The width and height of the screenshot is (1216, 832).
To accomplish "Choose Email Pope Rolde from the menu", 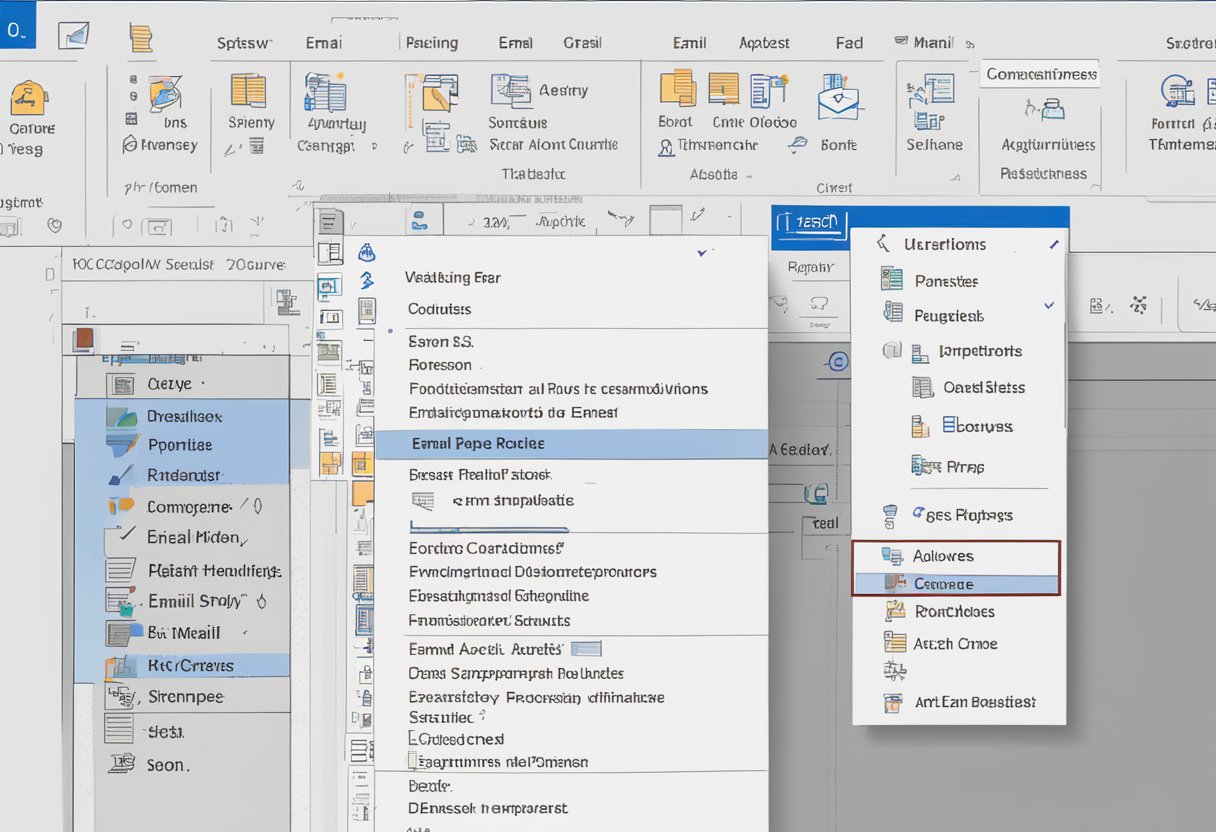I will 480,442.
